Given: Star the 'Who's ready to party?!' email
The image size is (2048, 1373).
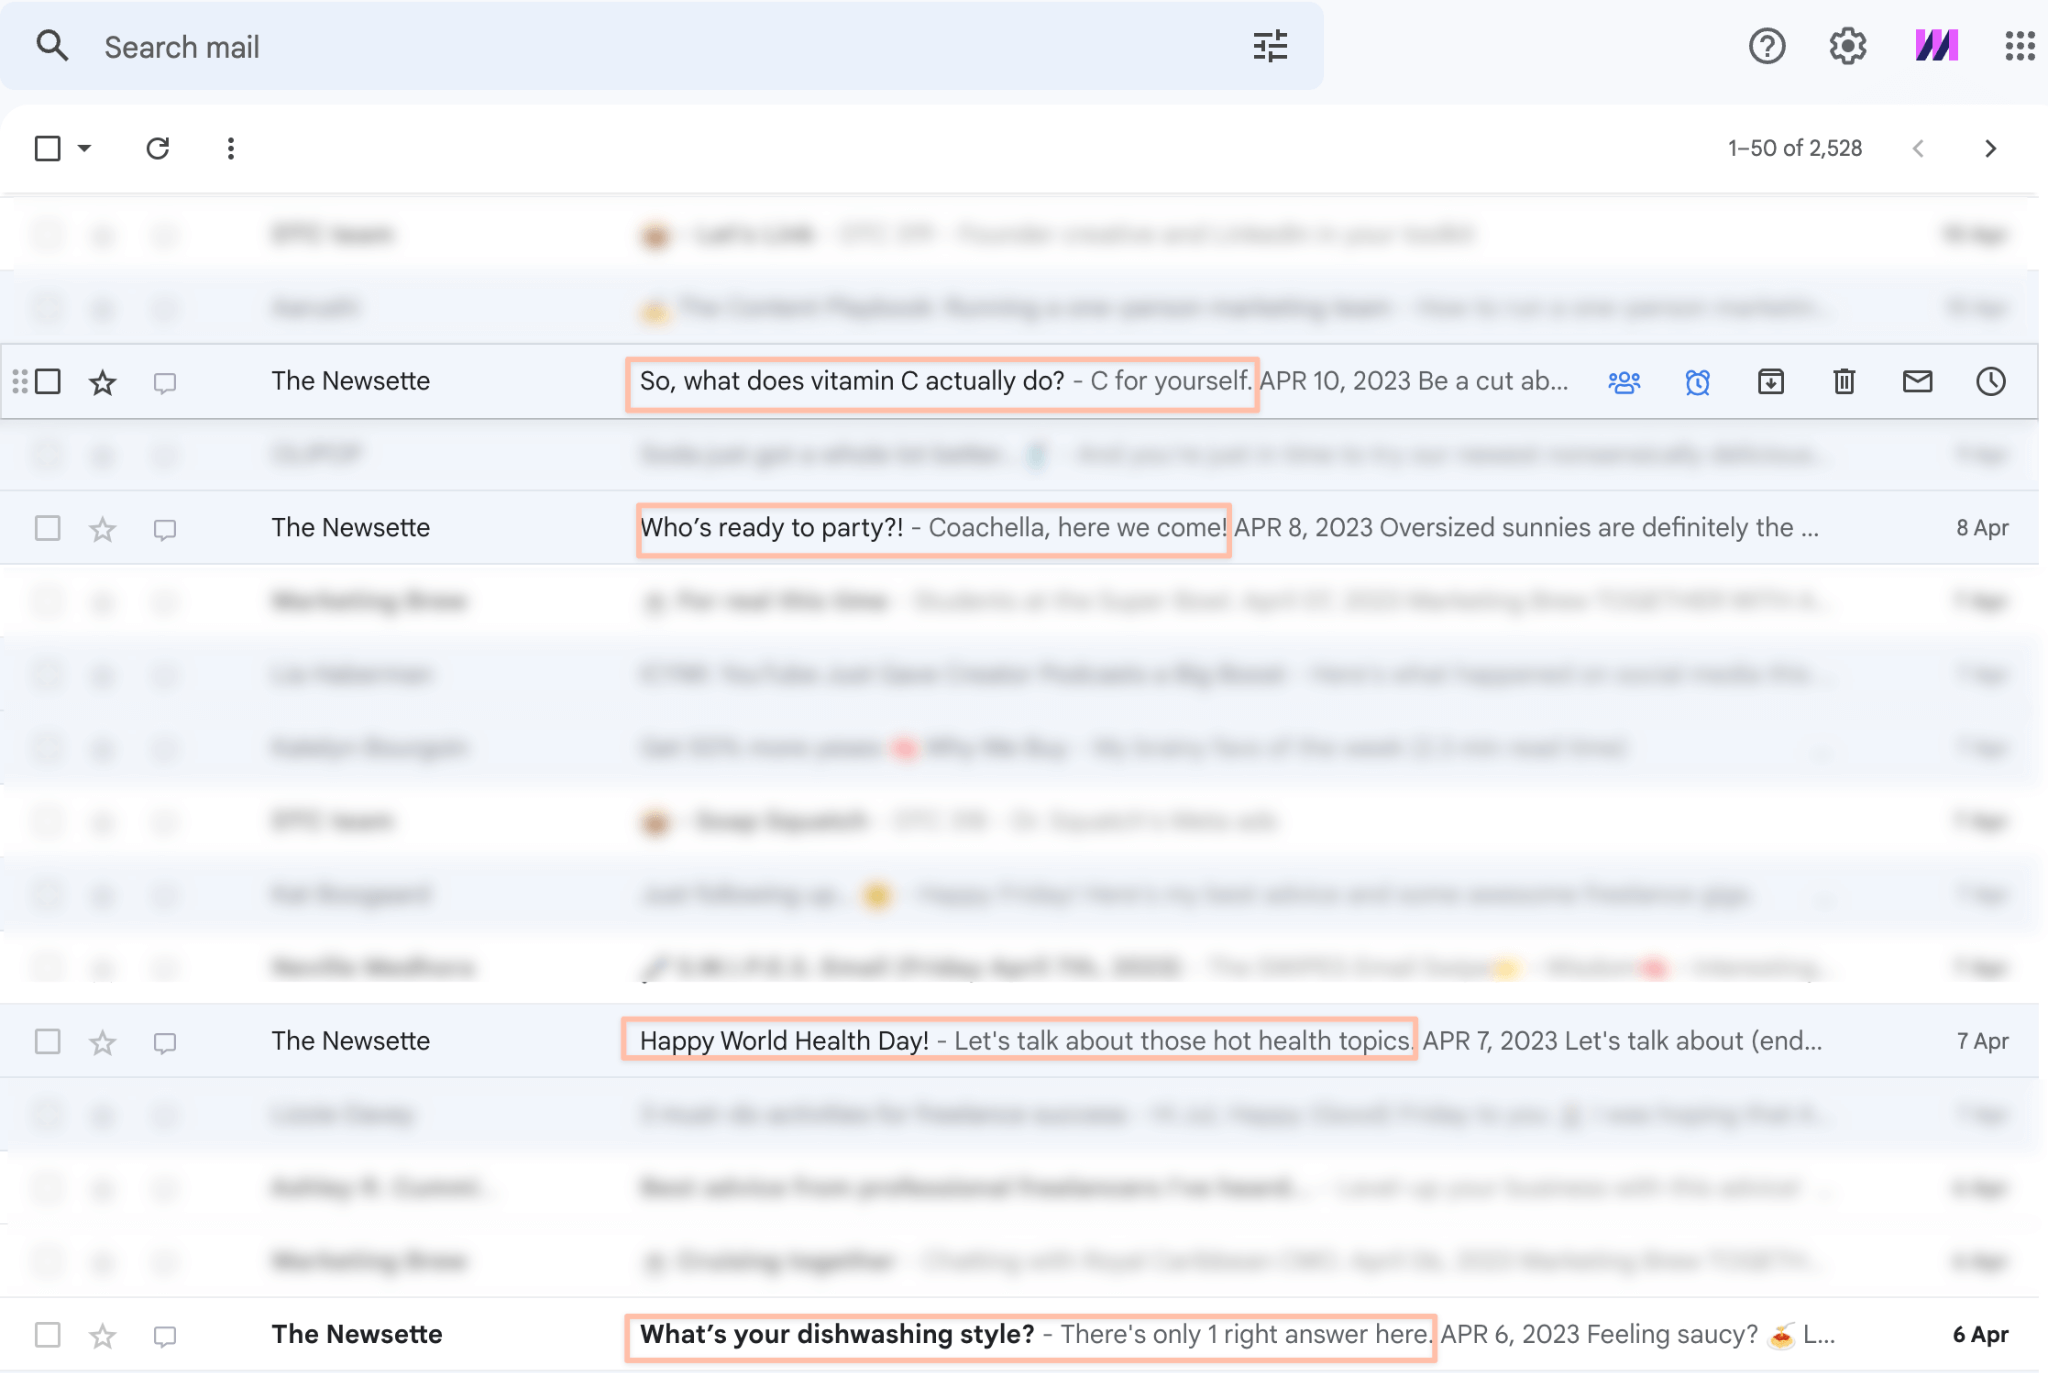Looking at the screenshot, I should 103,528.
